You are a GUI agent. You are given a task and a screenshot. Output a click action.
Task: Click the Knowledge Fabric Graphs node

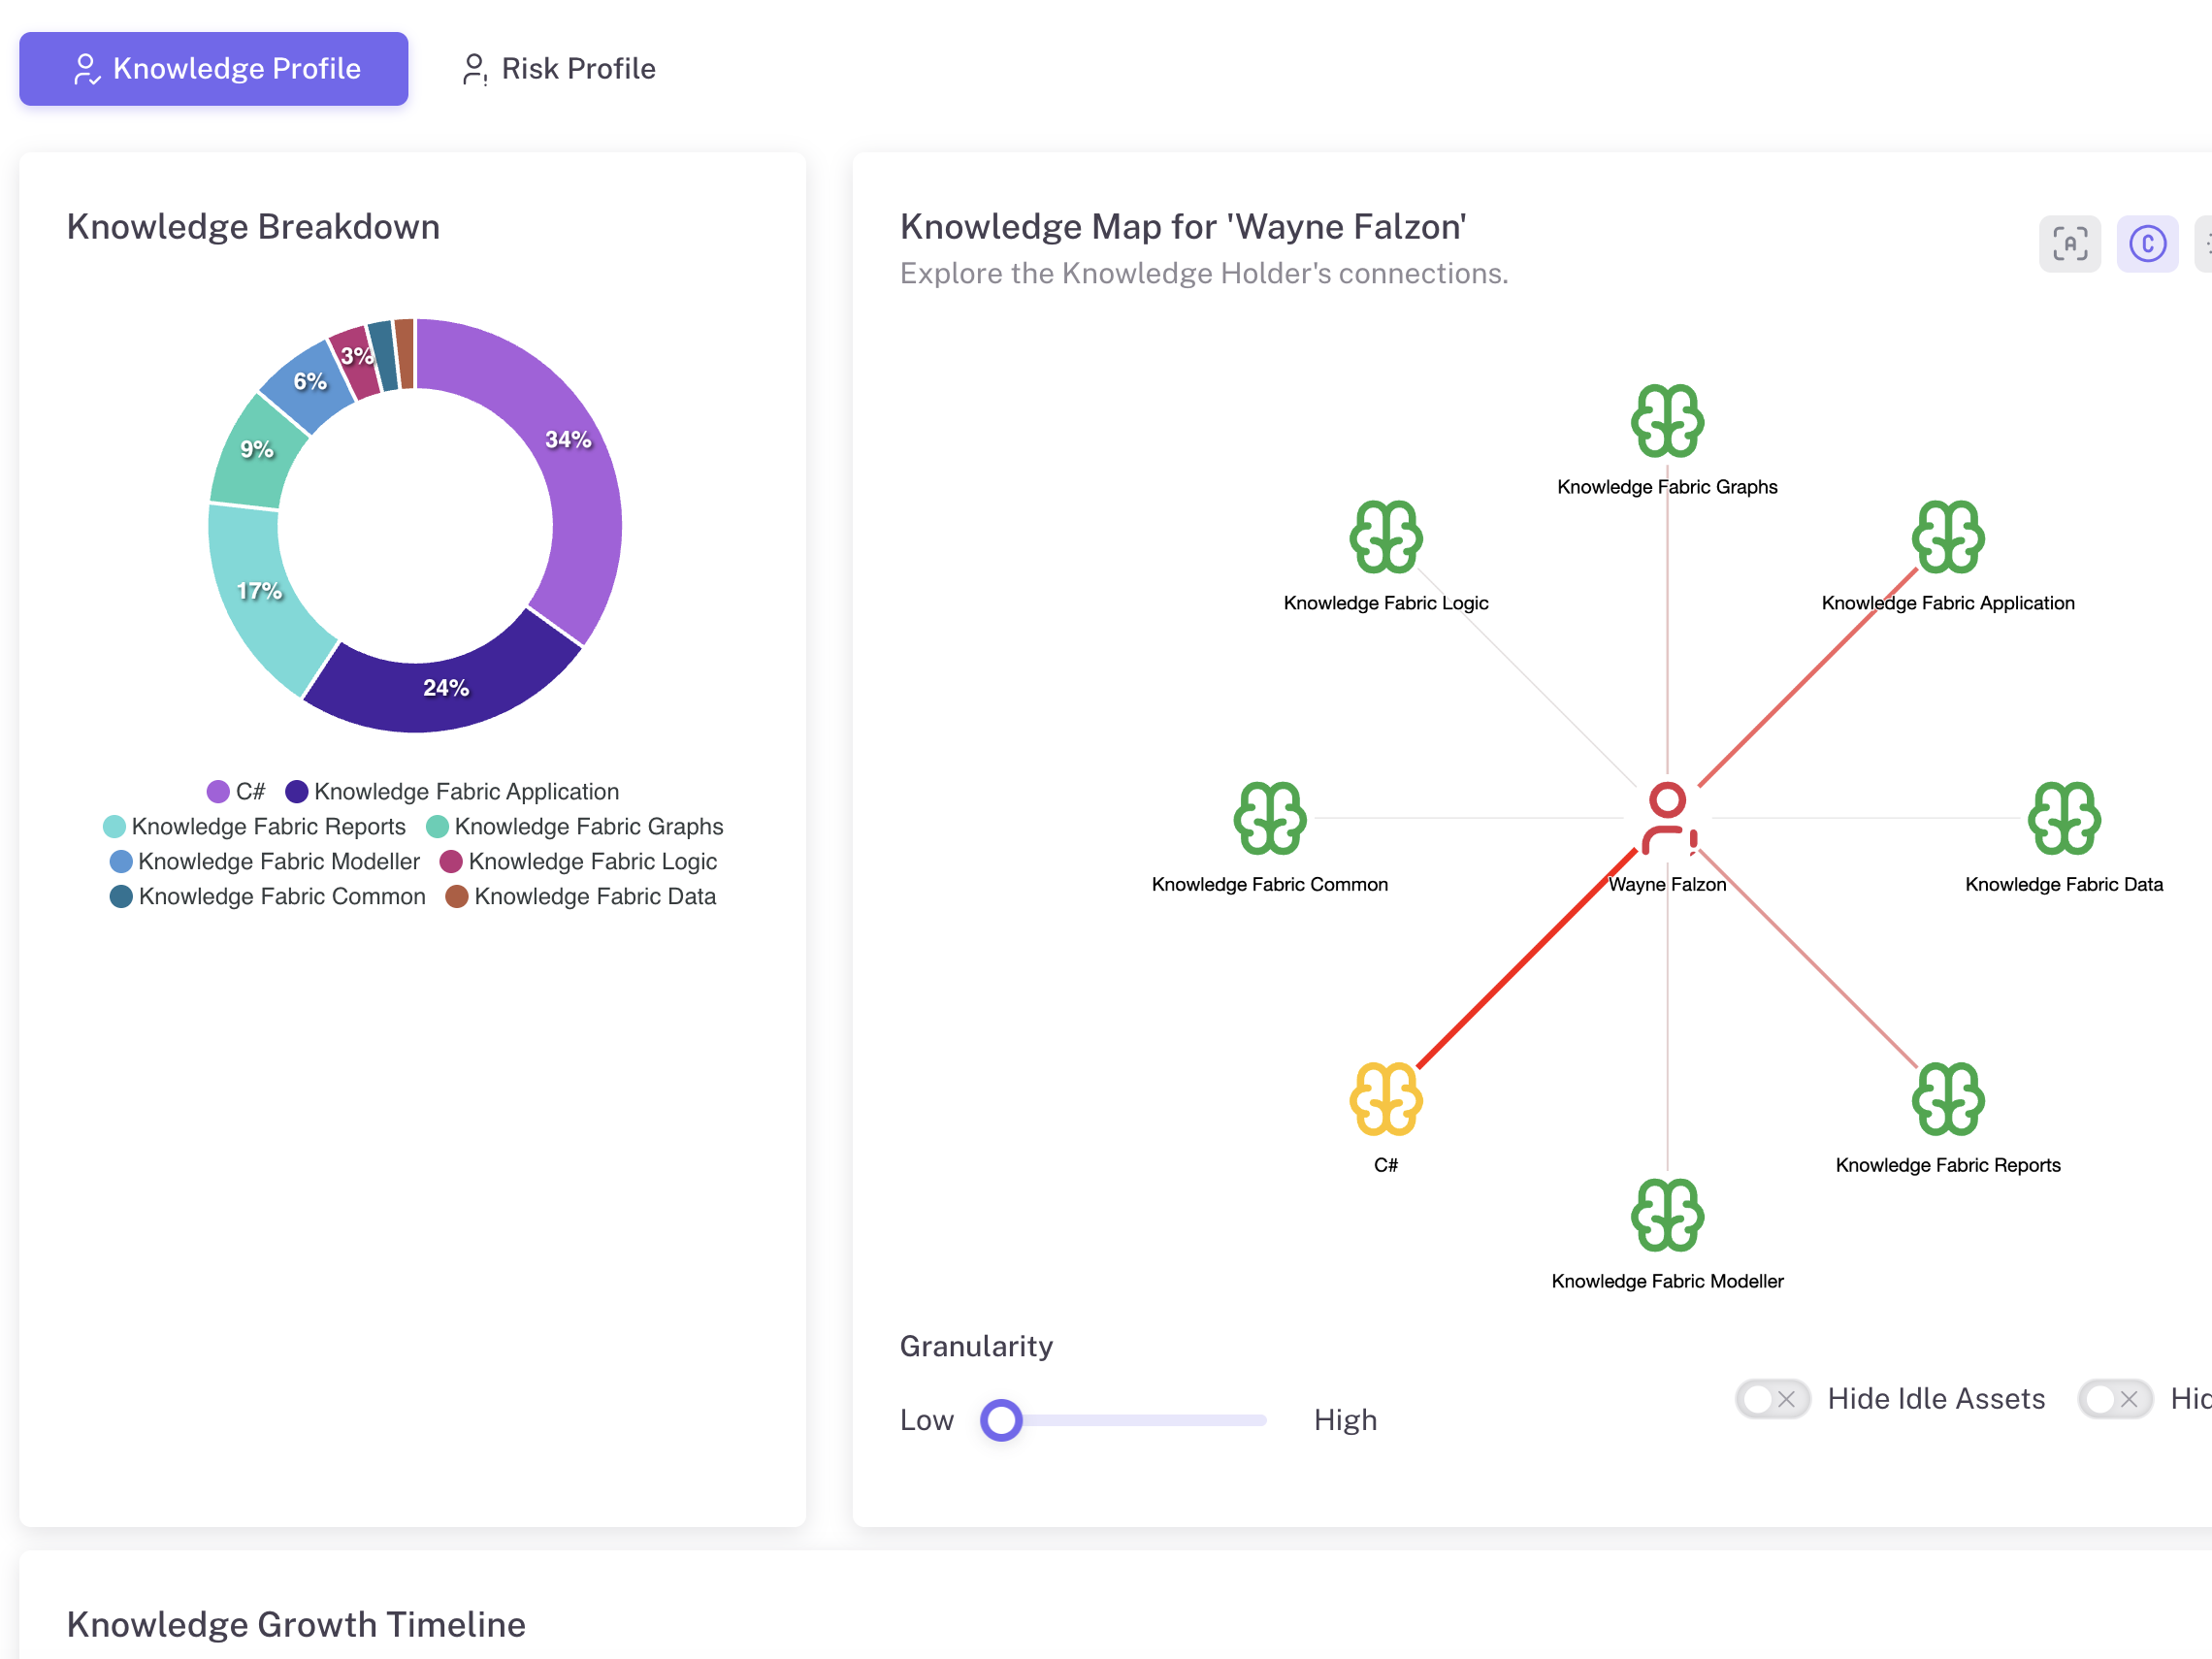(1665, 420)
